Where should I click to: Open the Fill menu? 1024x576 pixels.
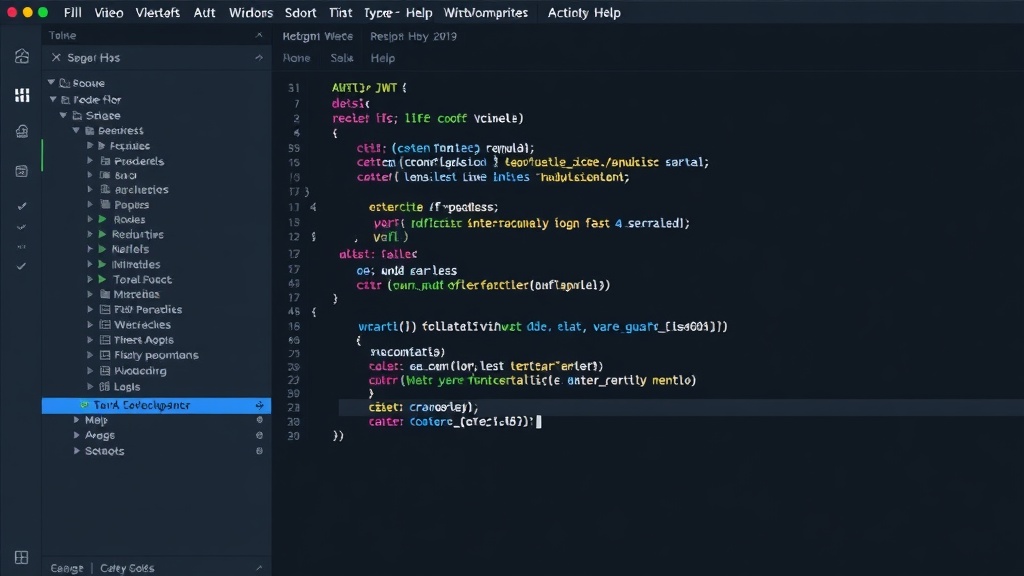point(72,12)
